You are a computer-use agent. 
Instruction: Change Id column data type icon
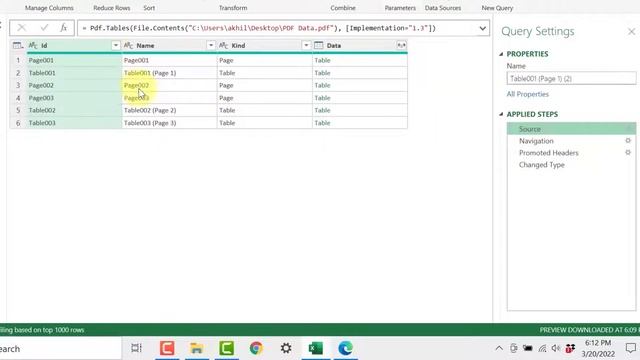pos(33,45)
